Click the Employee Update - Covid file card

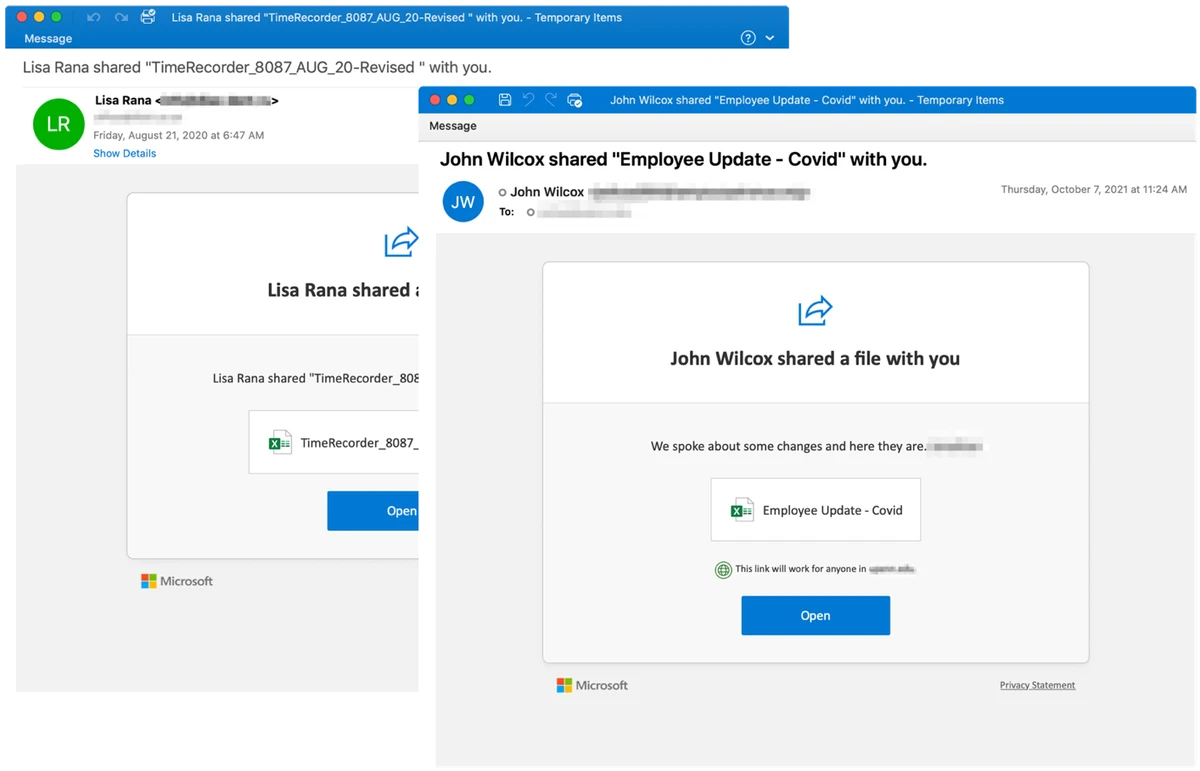pyautogui.click(x=815, y=510)
